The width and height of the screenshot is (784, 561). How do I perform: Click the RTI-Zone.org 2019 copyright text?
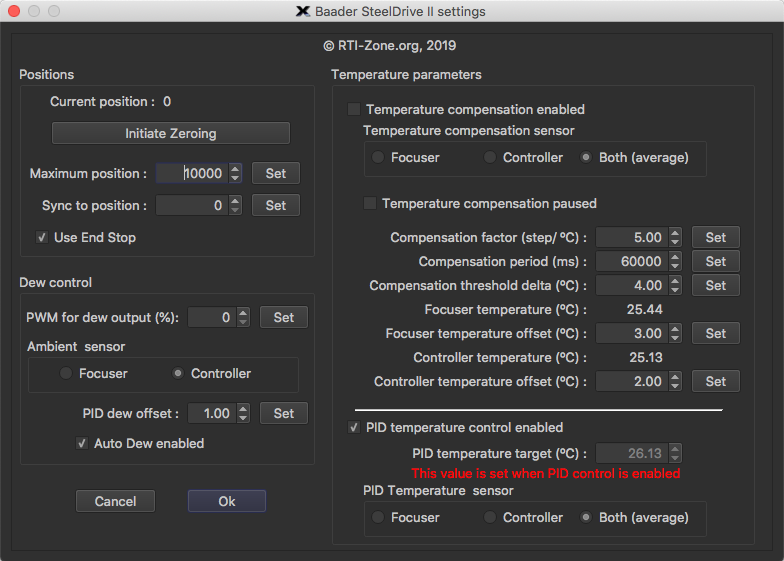pos(390,46)
